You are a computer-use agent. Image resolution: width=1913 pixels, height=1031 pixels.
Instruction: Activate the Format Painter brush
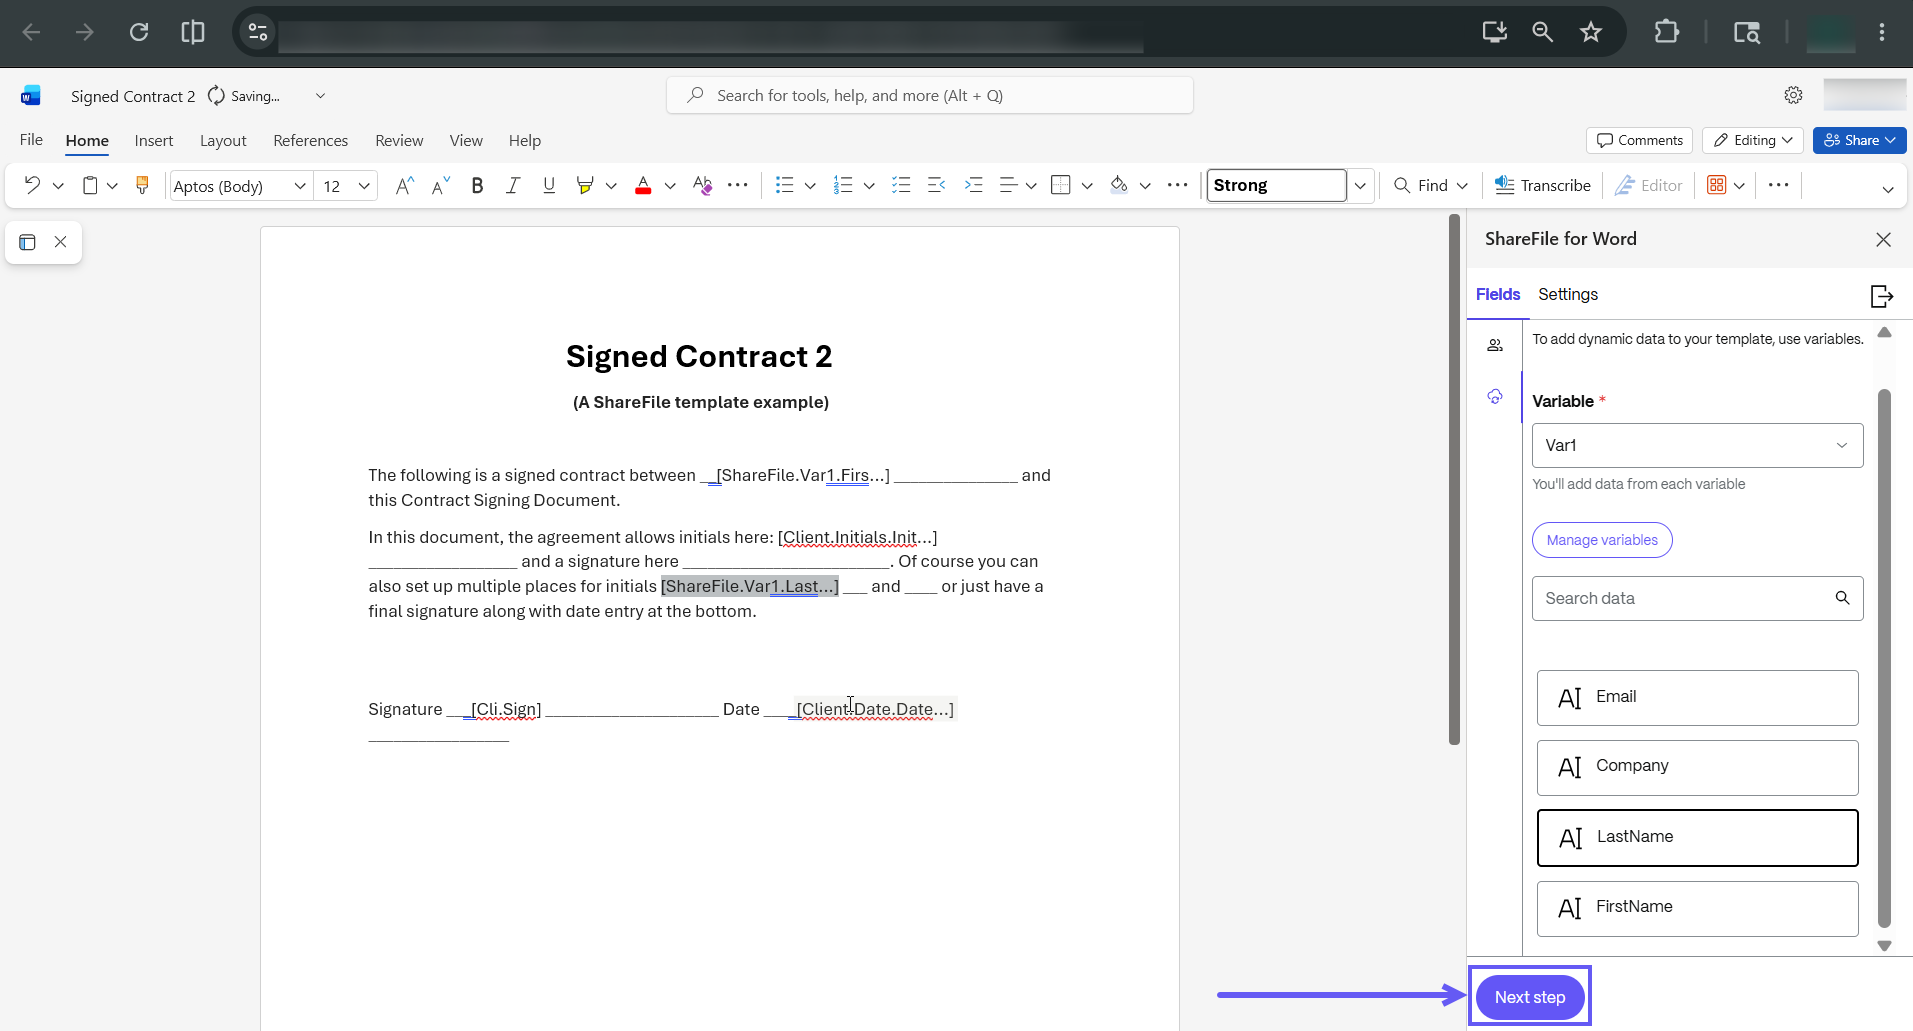(142, 185)
